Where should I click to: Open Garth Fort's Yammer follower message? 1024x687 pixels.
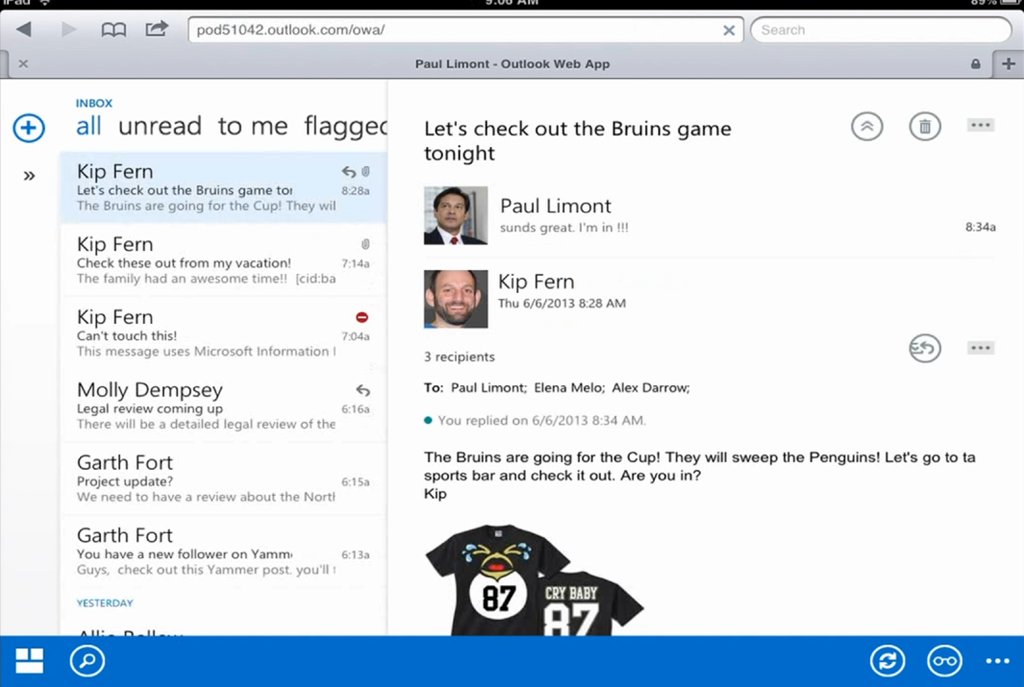(223, 551)
